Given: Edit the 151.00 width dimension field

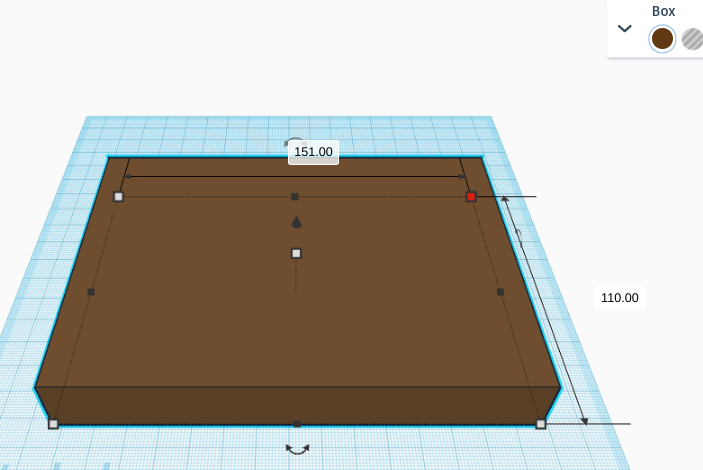Looking at the screenshot, I should [x=313, y=152].
